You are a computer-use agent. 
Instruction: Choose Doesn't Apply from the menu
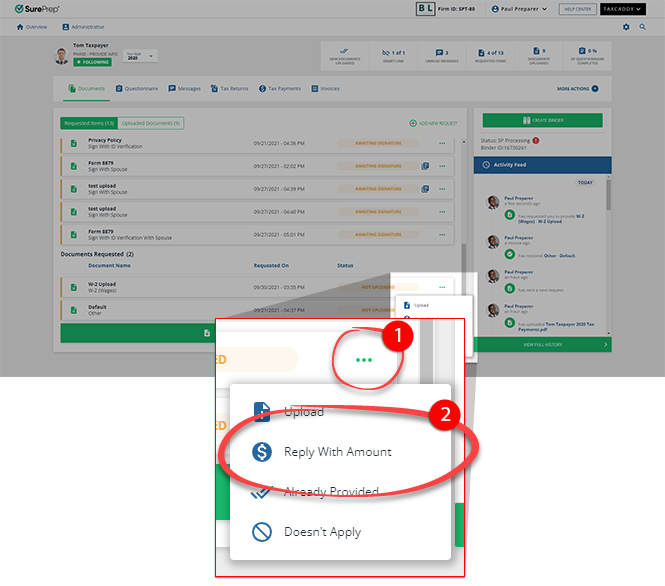[x=322, y=532]
